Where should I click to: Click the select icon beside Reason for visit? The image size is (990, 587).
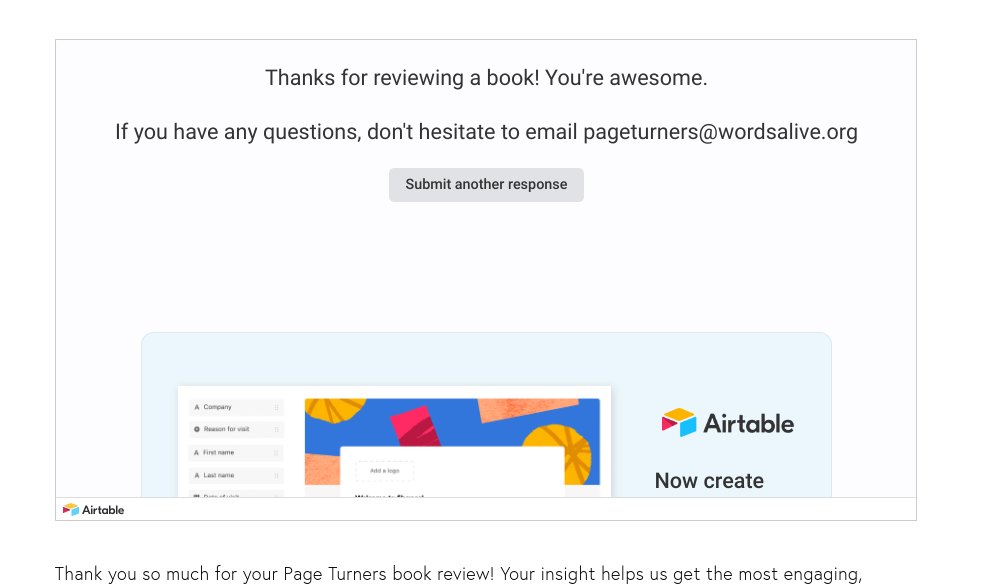[197, 429]
